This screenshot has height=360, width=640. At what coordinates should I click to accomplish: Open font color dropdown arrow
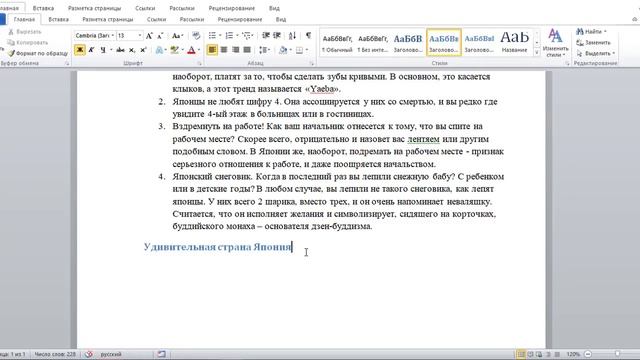[x=199, y=50]
